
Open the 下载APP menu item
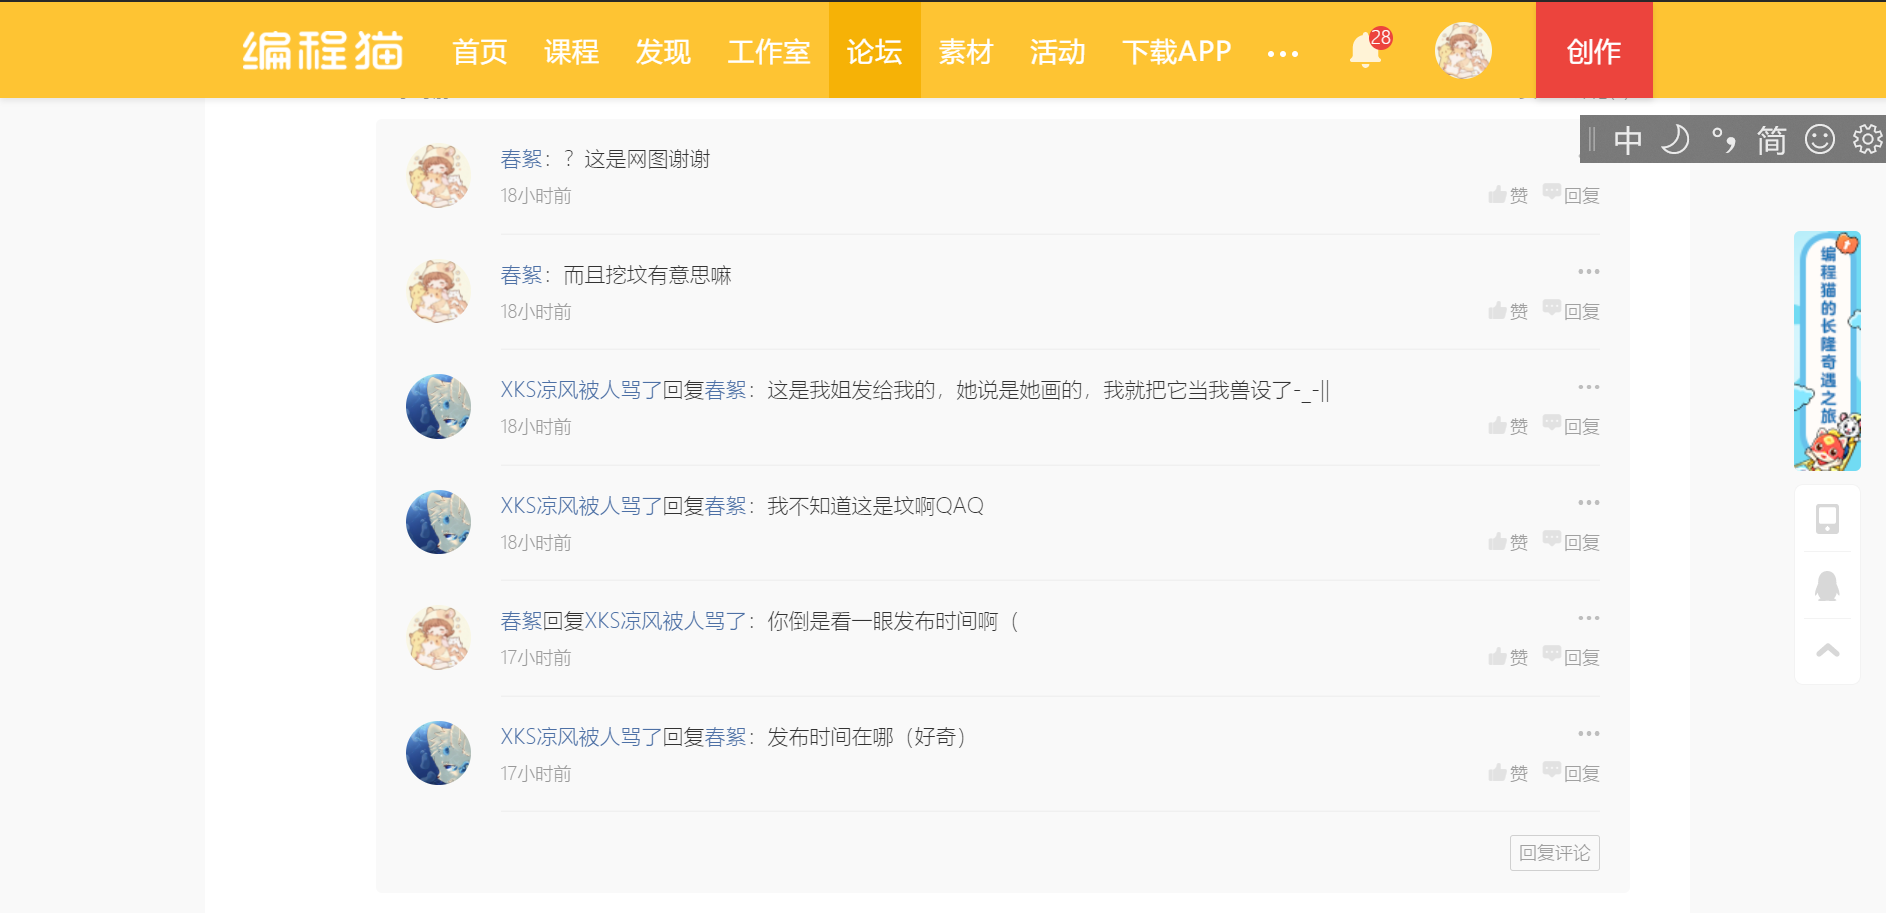[1177, 51]
